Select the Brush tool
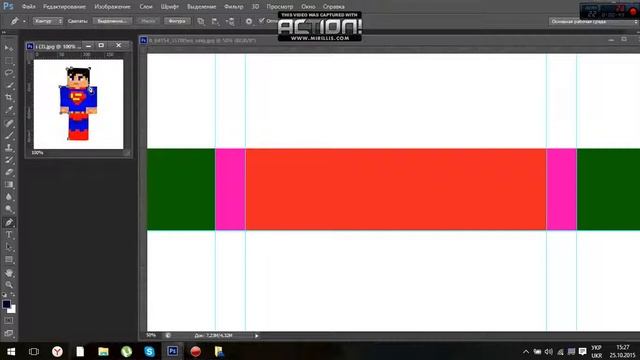 tap(9, 135)
